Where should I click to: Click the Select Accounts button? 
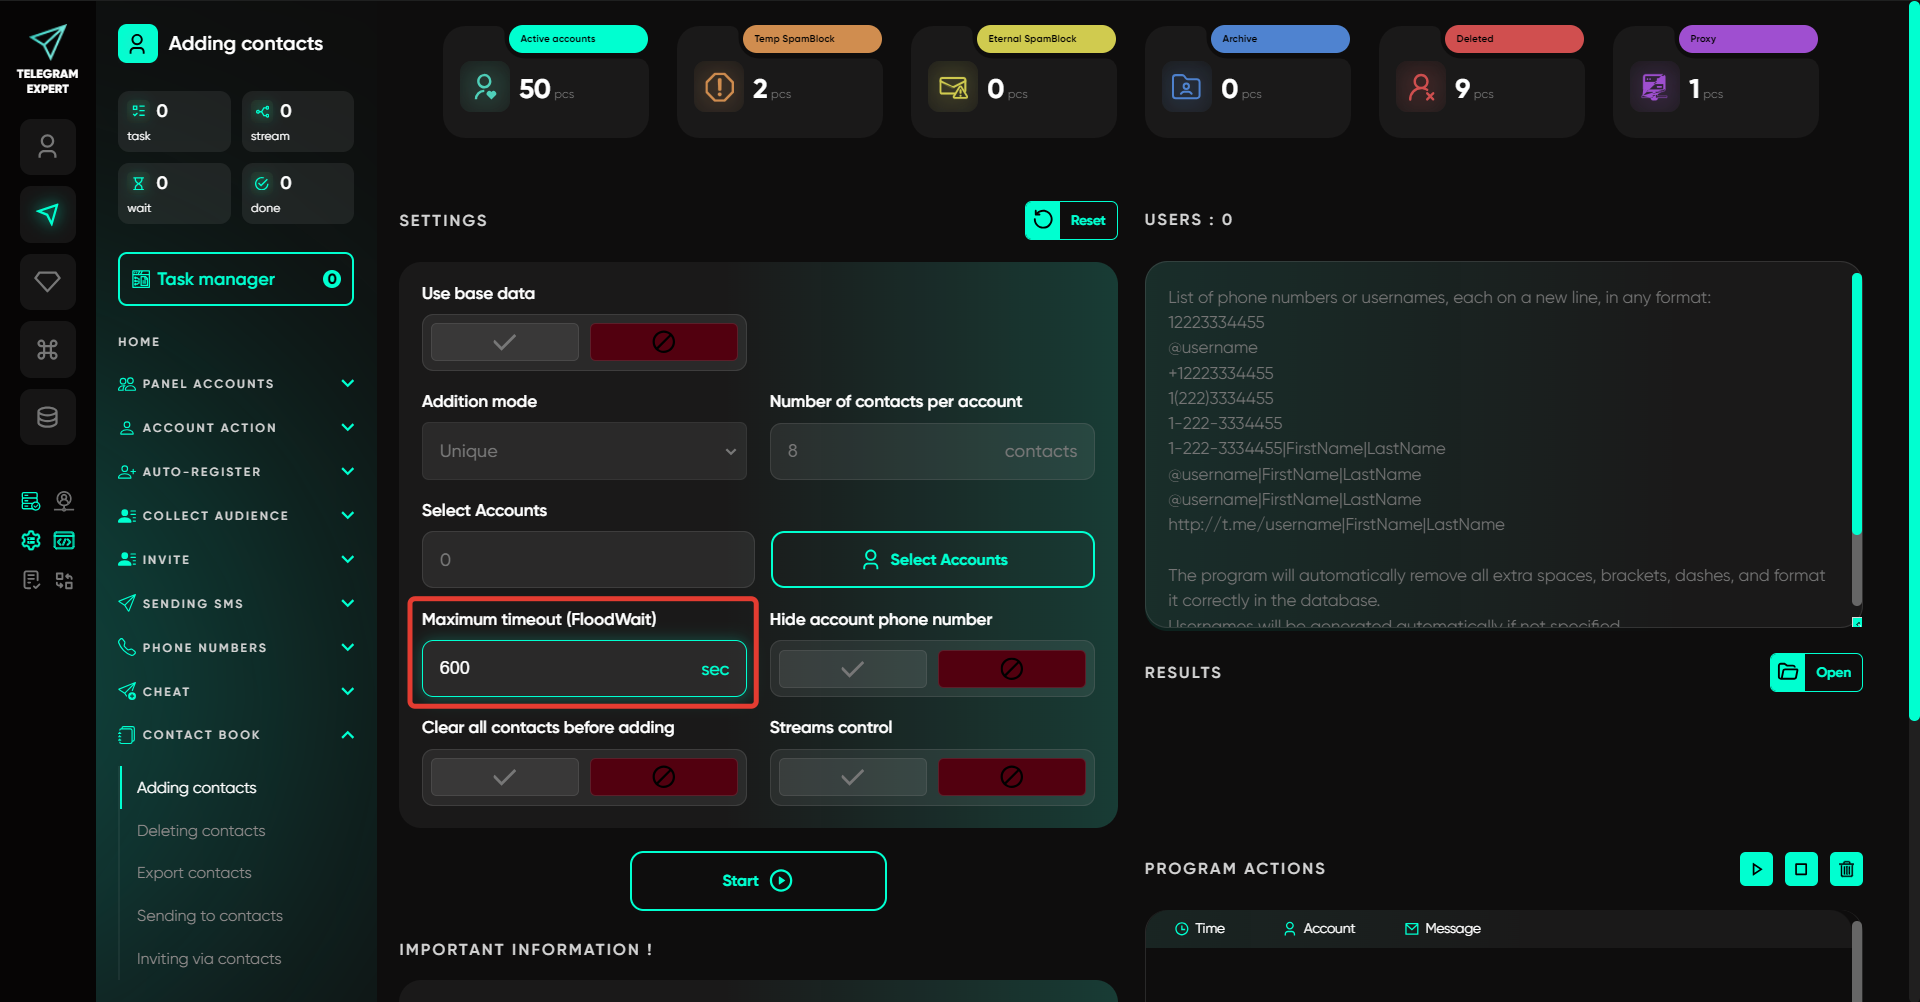coord(932,560)
